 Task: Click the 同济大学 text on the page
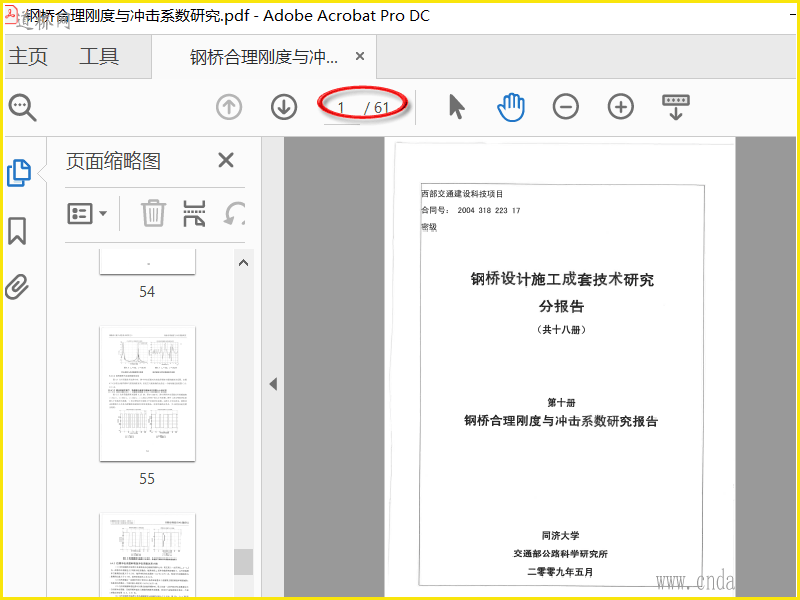pos(560,535)
